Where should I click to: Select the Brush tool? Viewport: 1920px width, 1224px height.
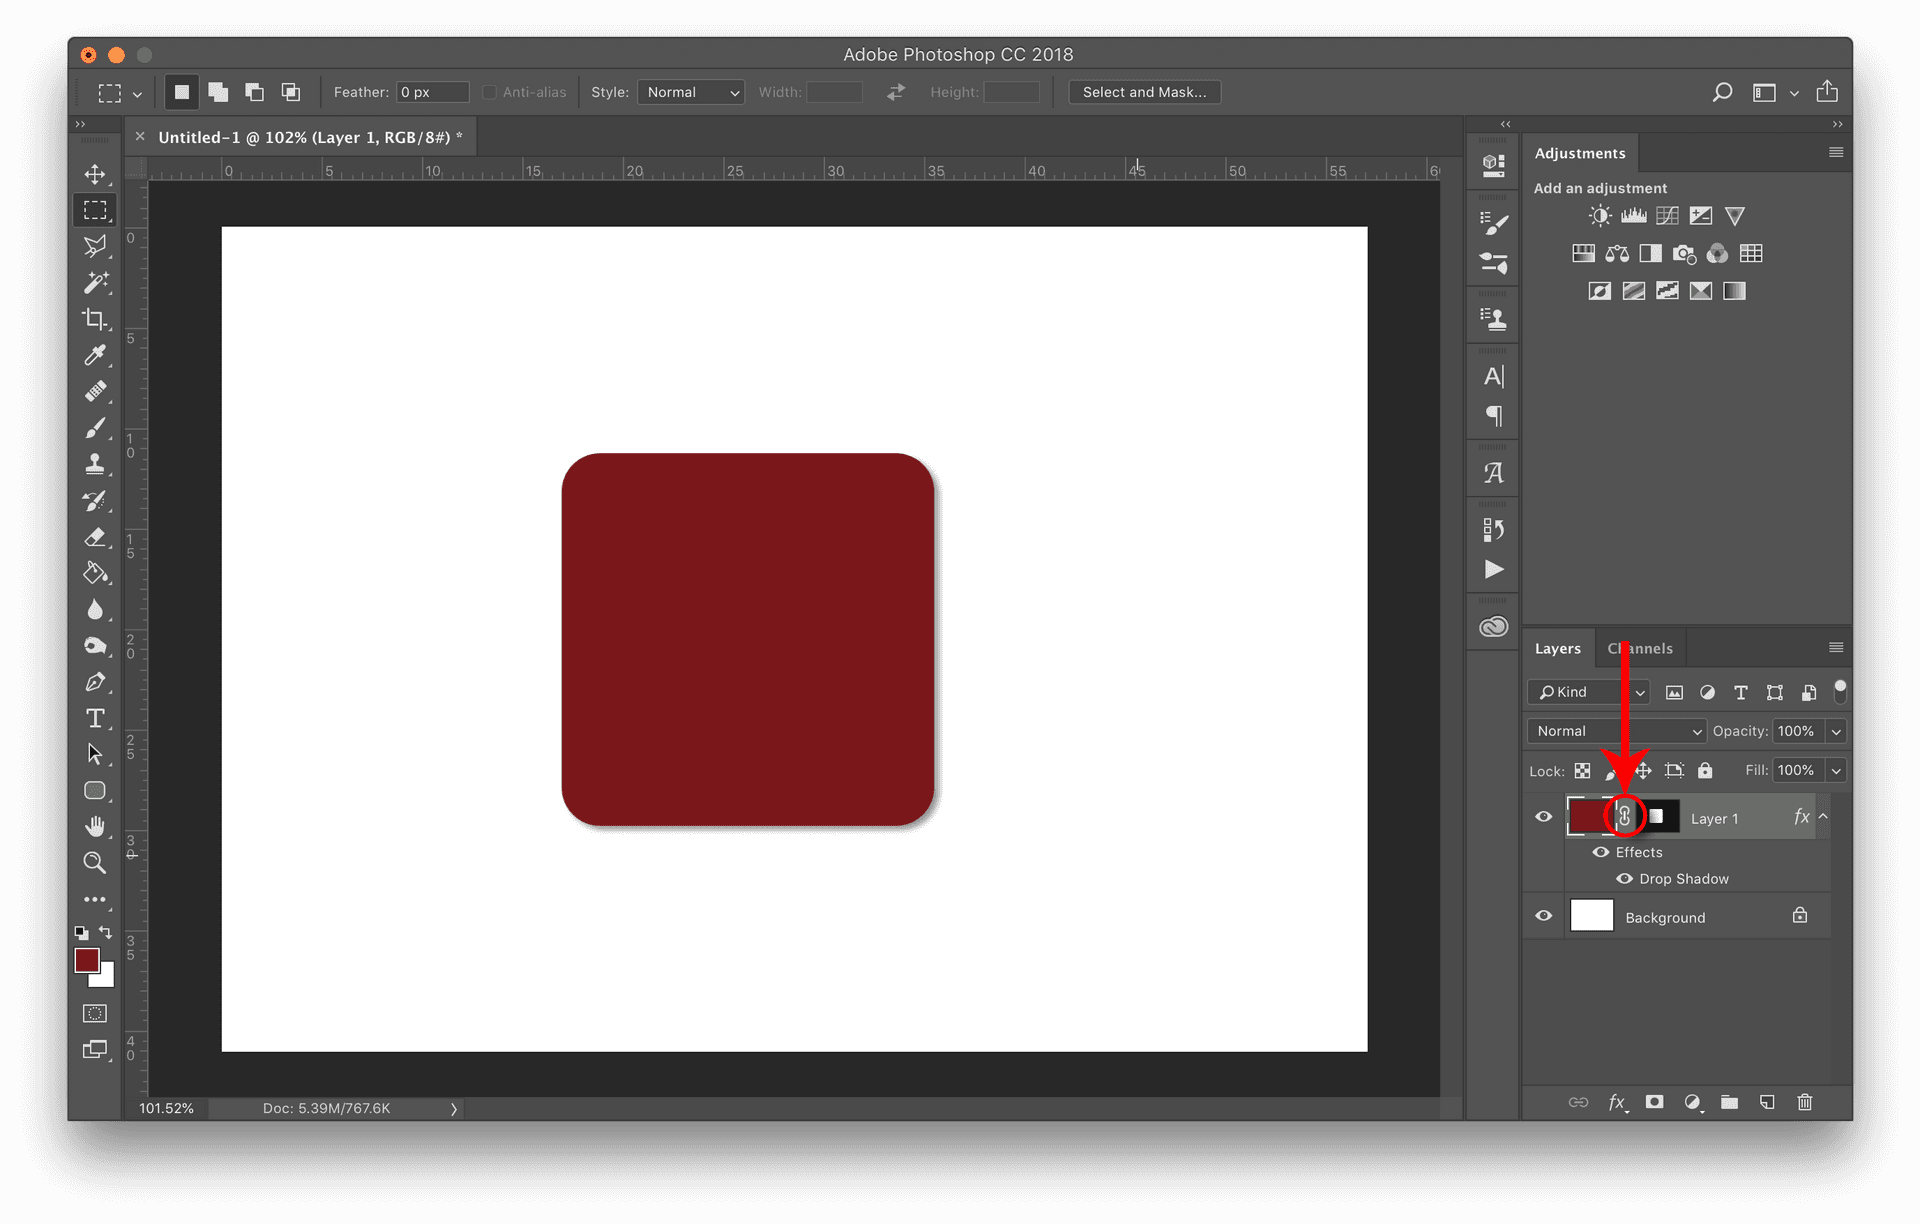[94, 428]
